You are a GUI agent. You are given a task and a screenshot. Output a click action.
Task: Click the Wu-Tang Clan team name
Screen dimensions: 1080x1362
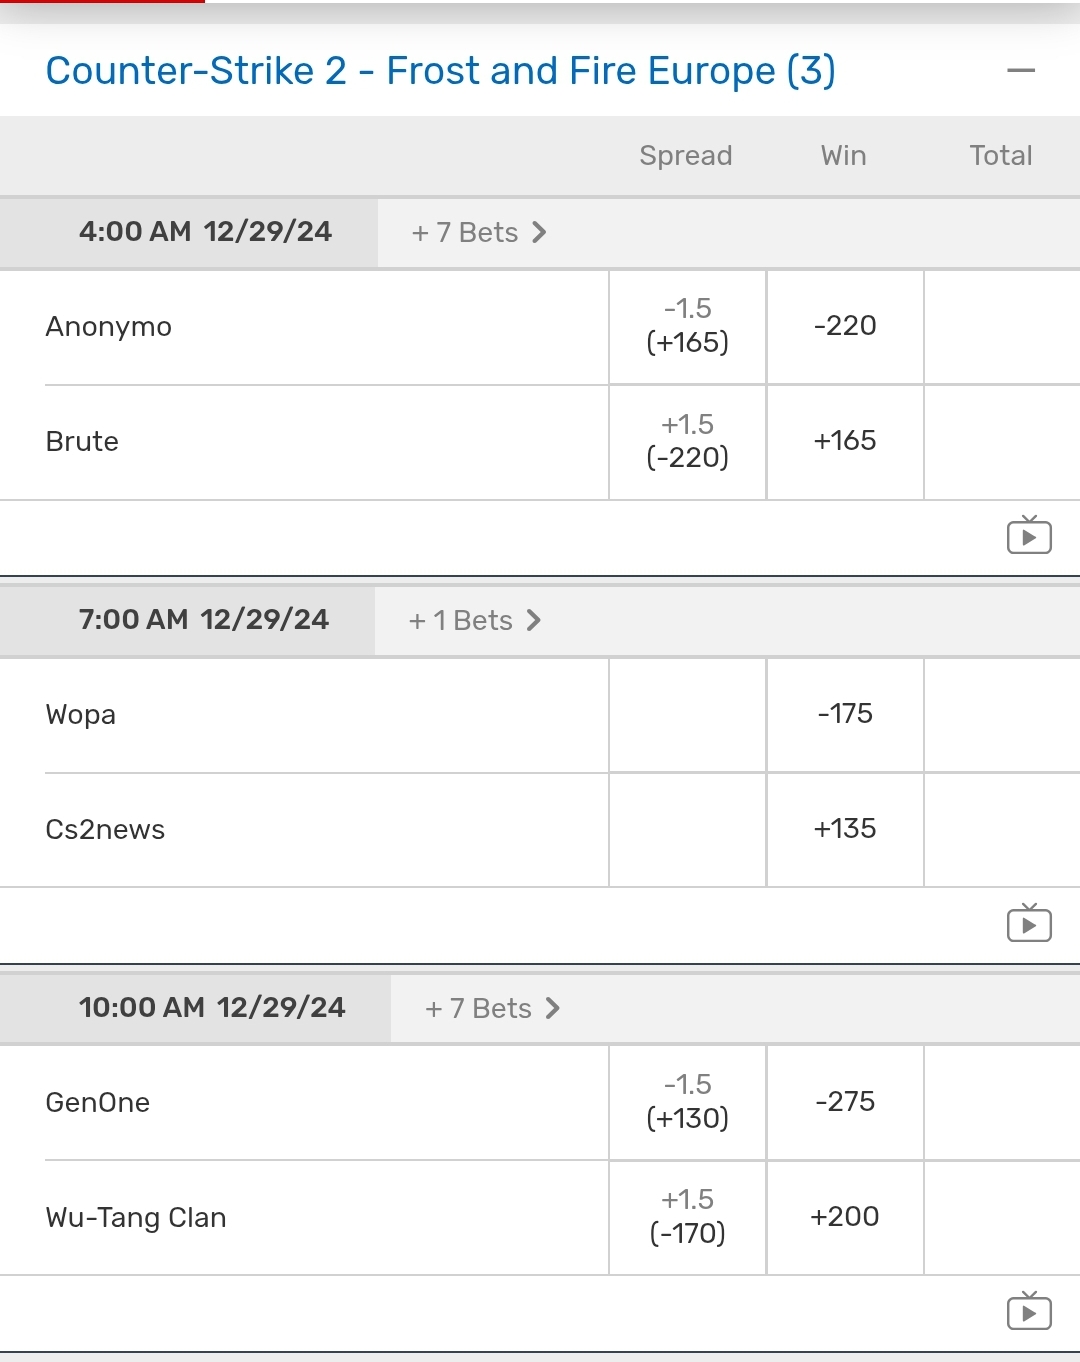pyautogui.click(x=136, y=1218)
